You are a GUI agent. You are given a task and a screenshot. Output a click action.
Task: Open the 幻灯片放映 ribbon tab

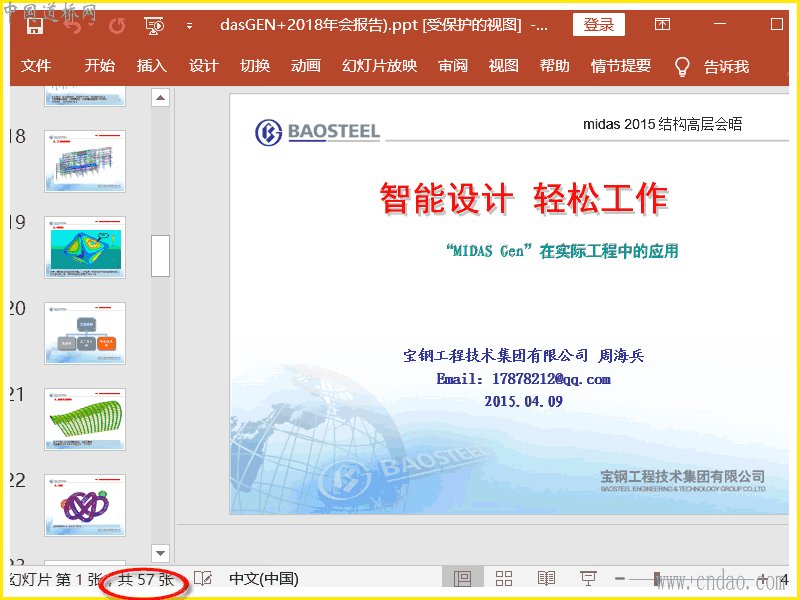tap(380, 66)
